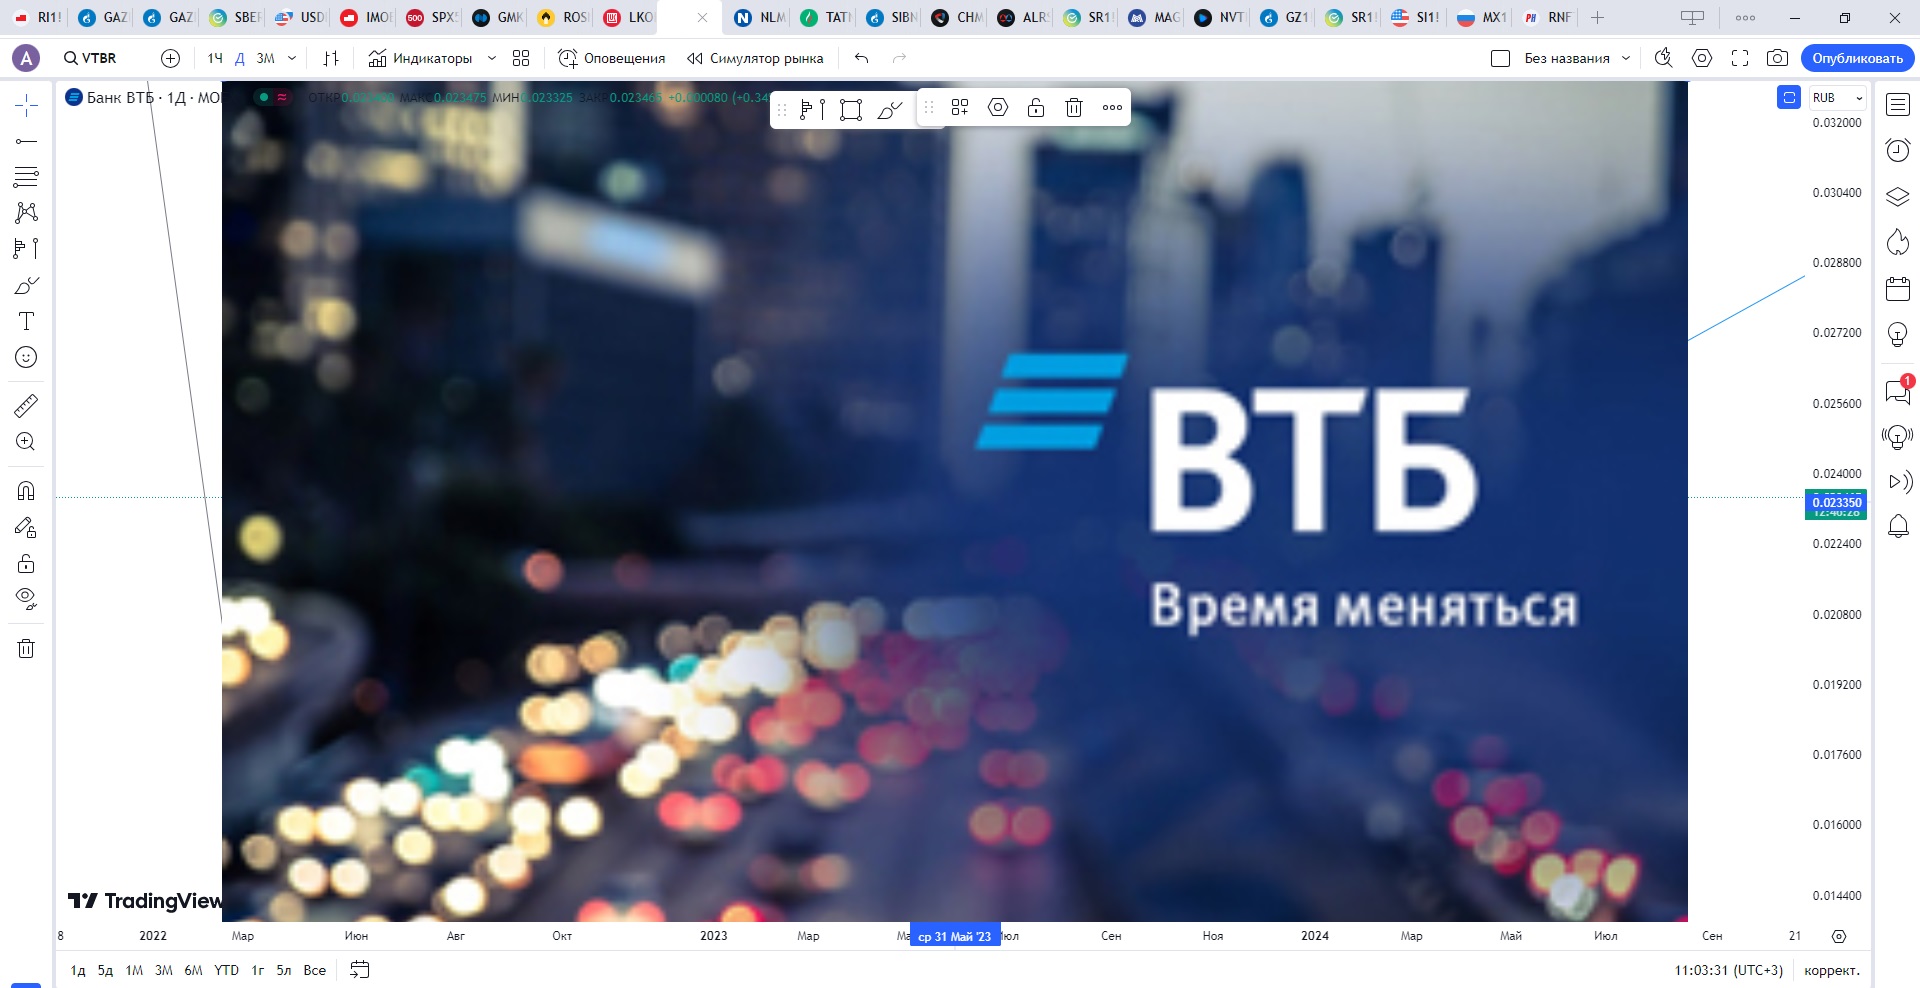Expand the indicators favorites chevron
Image resolution: width=1920 pixels, height=988 pixels.
coord(492,58)
